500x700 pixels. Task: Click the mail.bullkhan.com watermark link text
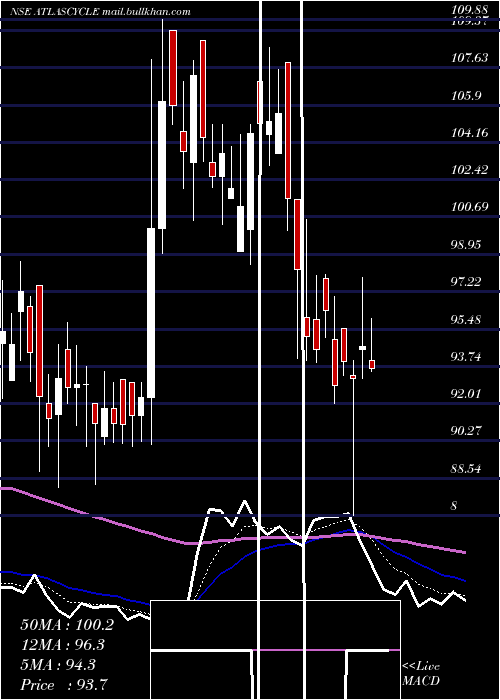(x=146, y=12)
